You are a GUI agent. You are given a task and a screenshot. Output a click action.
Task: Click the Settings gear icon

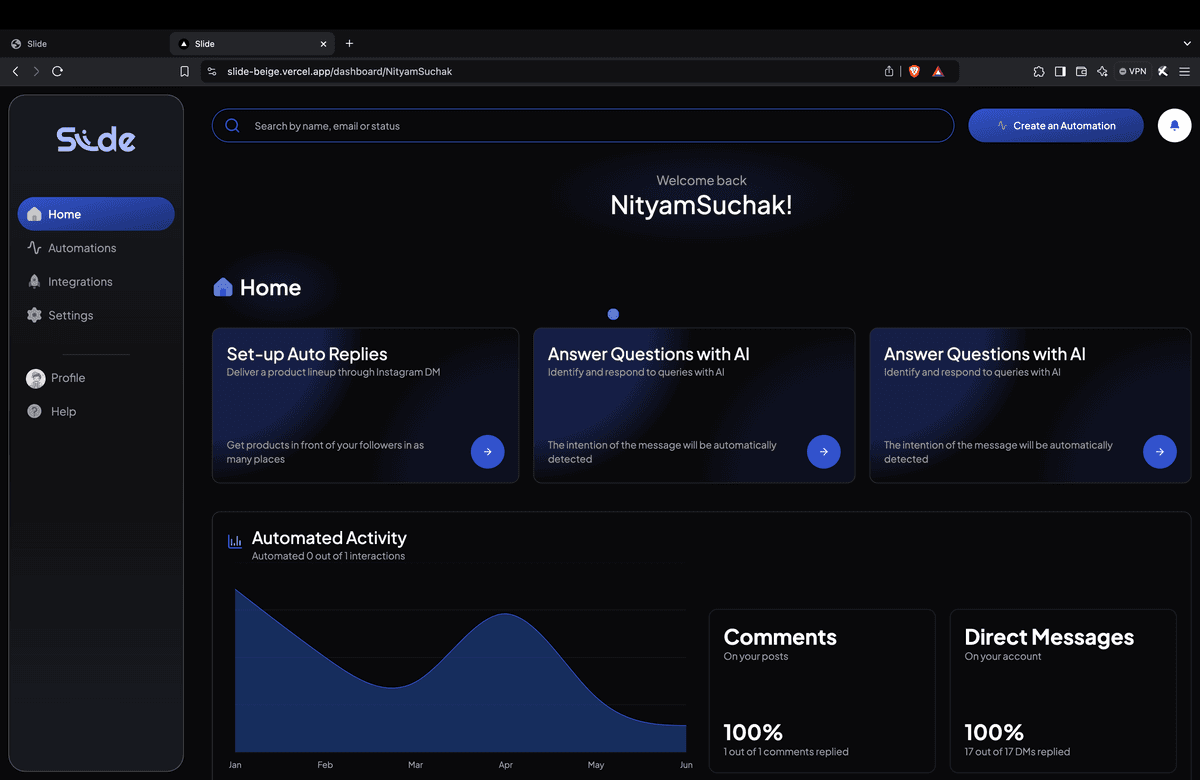(33, 314)
